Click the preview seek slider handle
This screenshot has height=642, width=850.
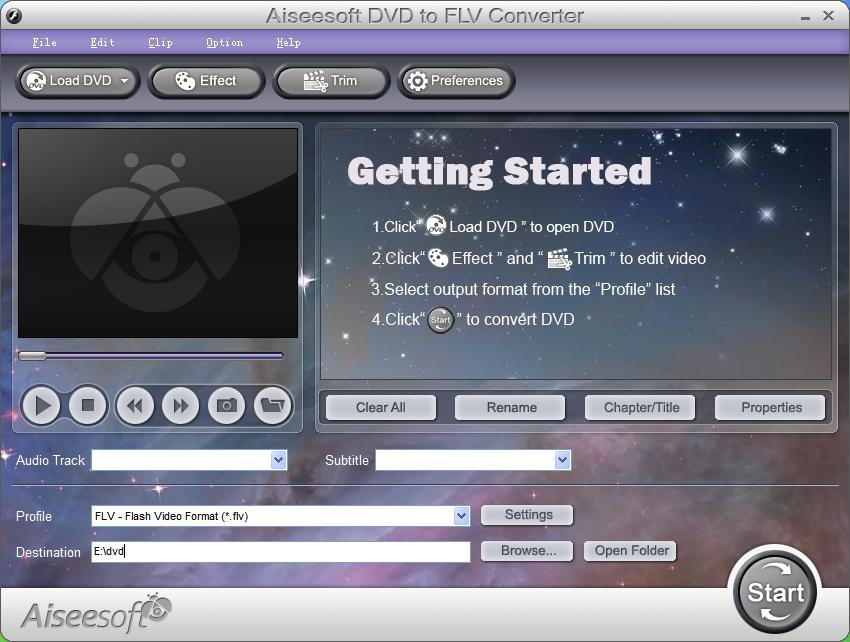pyautogui.click(x=32, y=356)
